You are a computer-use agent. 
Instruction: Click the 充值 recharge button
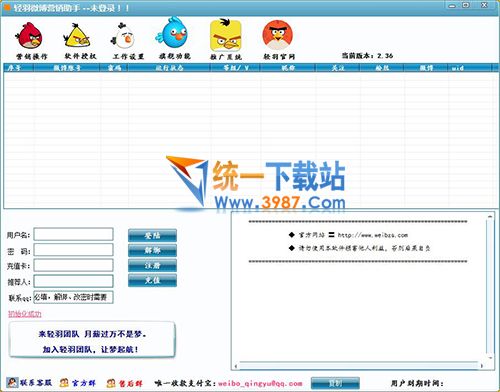(x=152, y=280)
